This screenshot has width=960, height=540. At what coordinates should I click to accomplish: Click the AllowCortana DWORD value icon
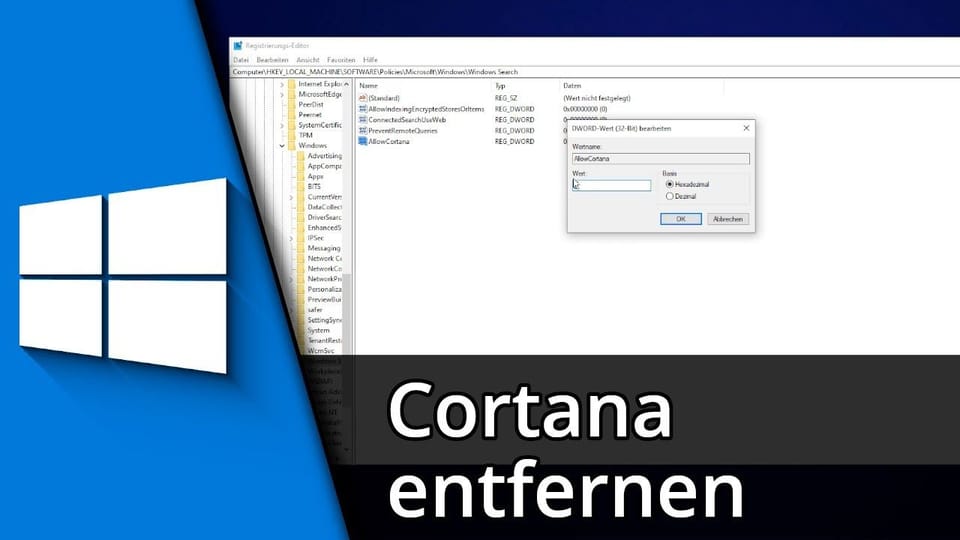pyautogui.click(x=362, y=141)
